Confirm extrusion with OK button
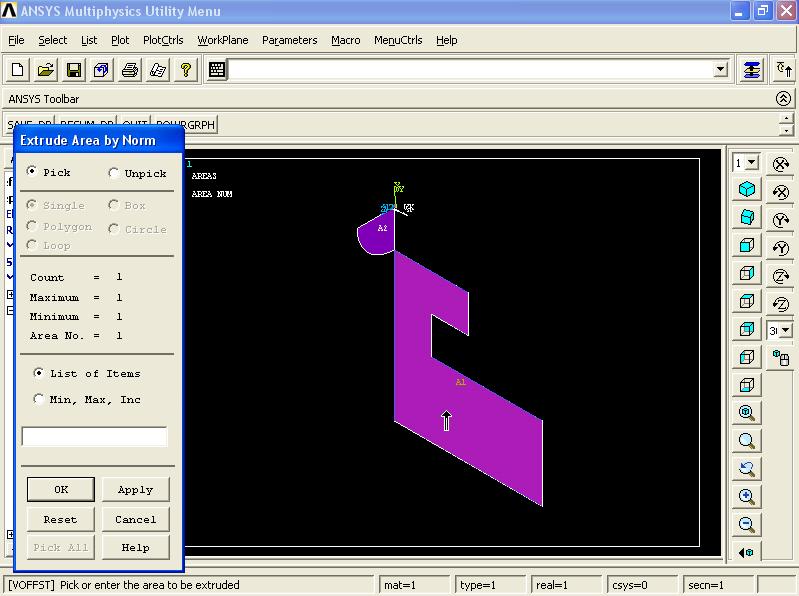Viewport: 799px width, 596px height. point(61,490)
